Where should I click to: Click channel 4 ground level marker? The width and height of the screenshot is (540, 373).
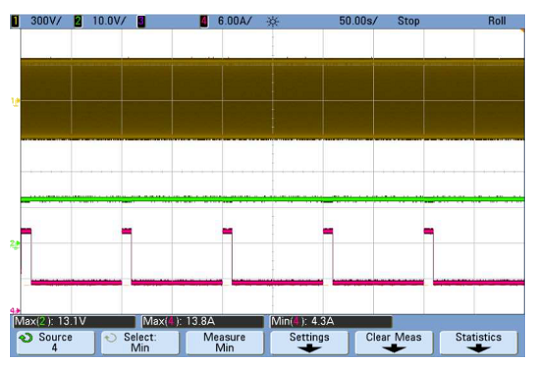[15, 310]
